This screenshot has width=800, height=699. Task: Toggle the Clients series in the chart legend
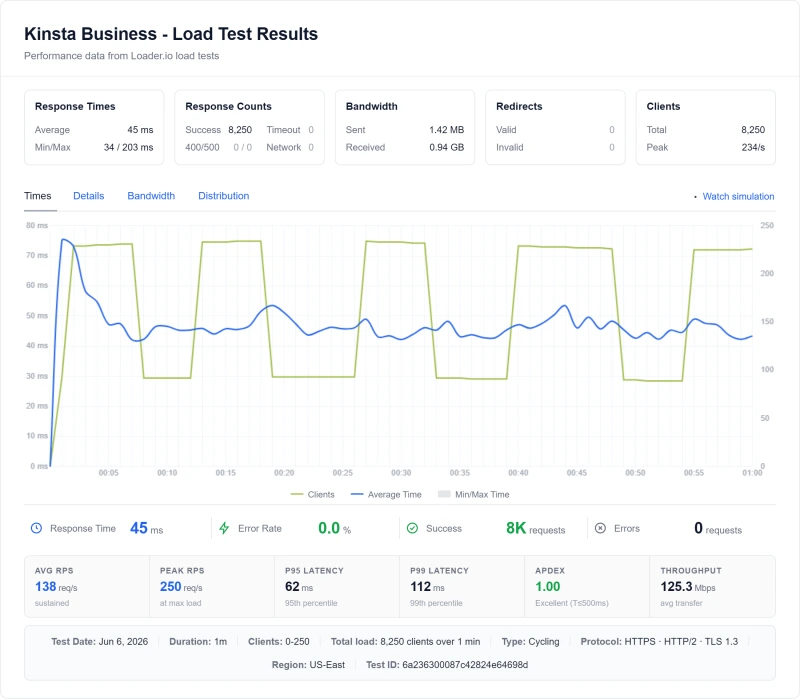coord(312,494)
